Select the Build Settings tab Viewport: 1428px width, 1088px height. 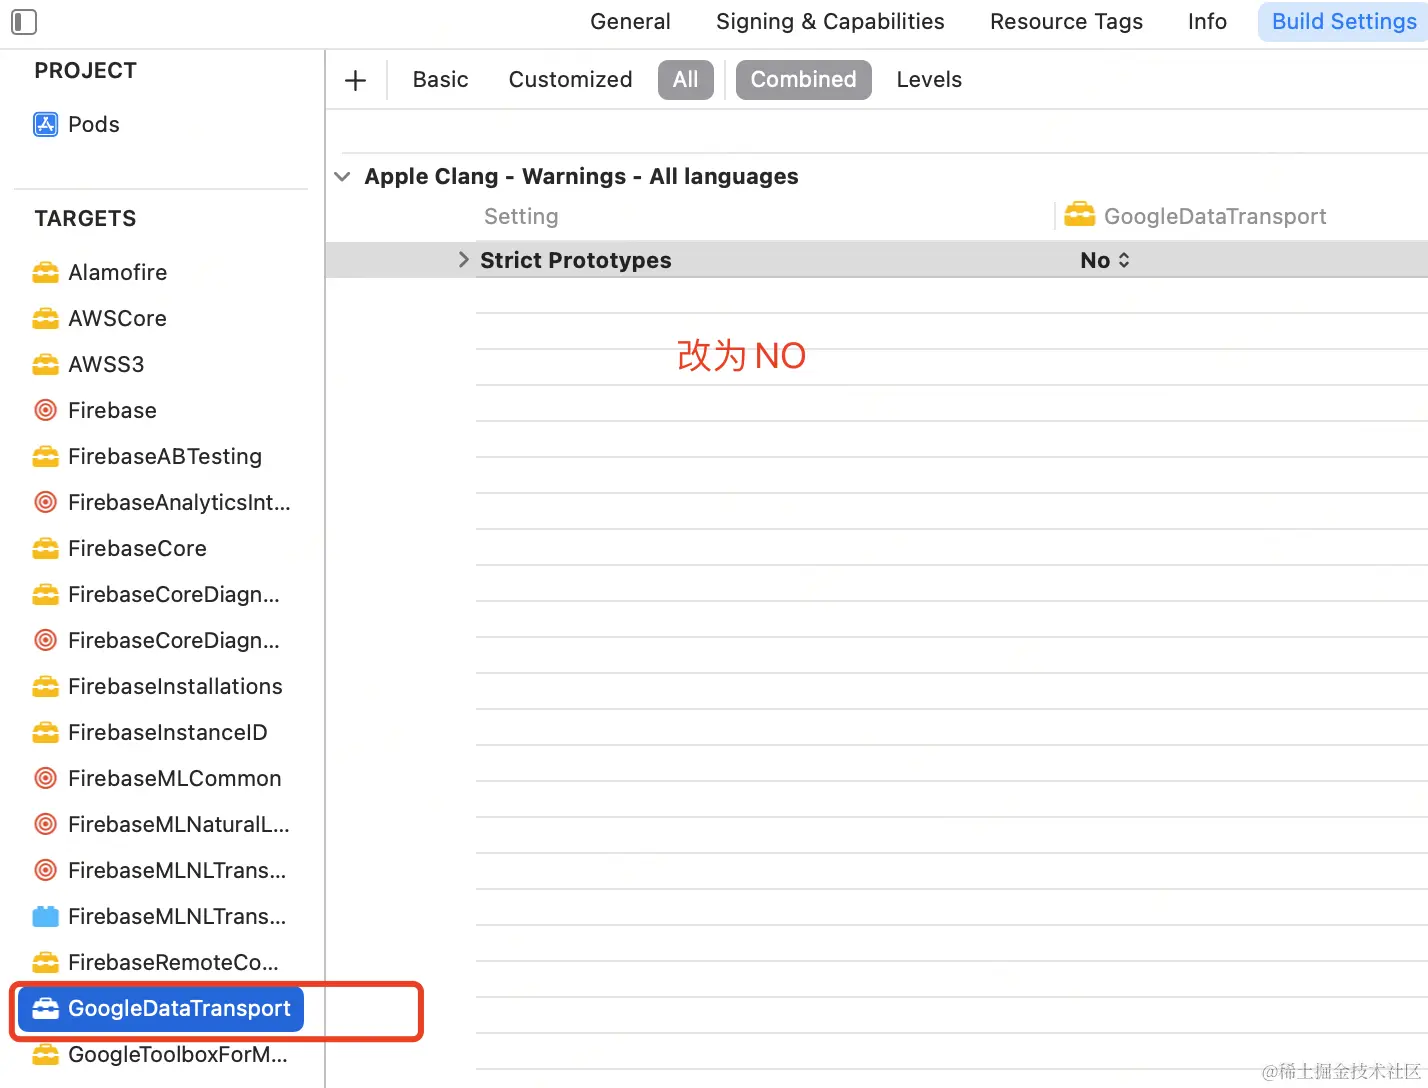coord(1344,21)
